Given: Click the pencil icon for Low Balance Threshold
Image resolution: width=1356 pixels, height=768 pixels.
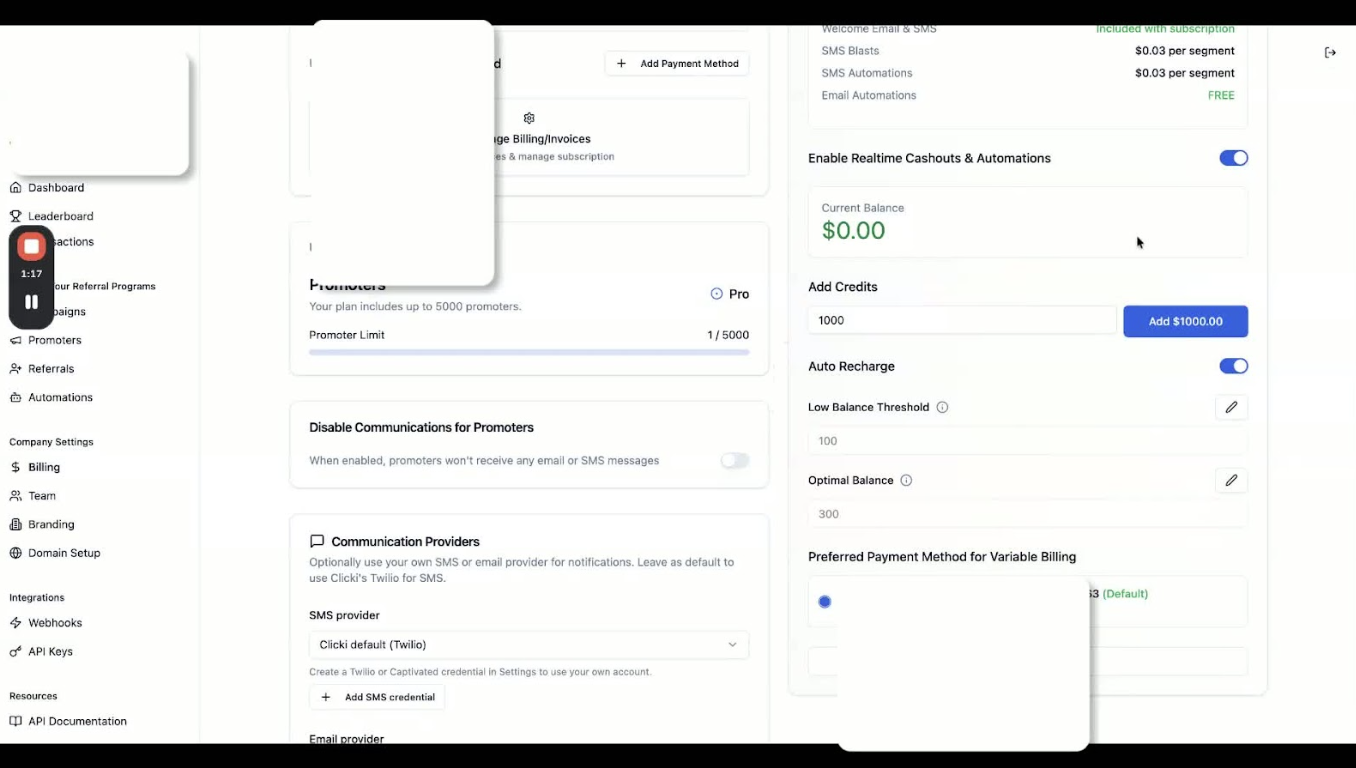Looking at the screenshot, I should point(1231,407).
